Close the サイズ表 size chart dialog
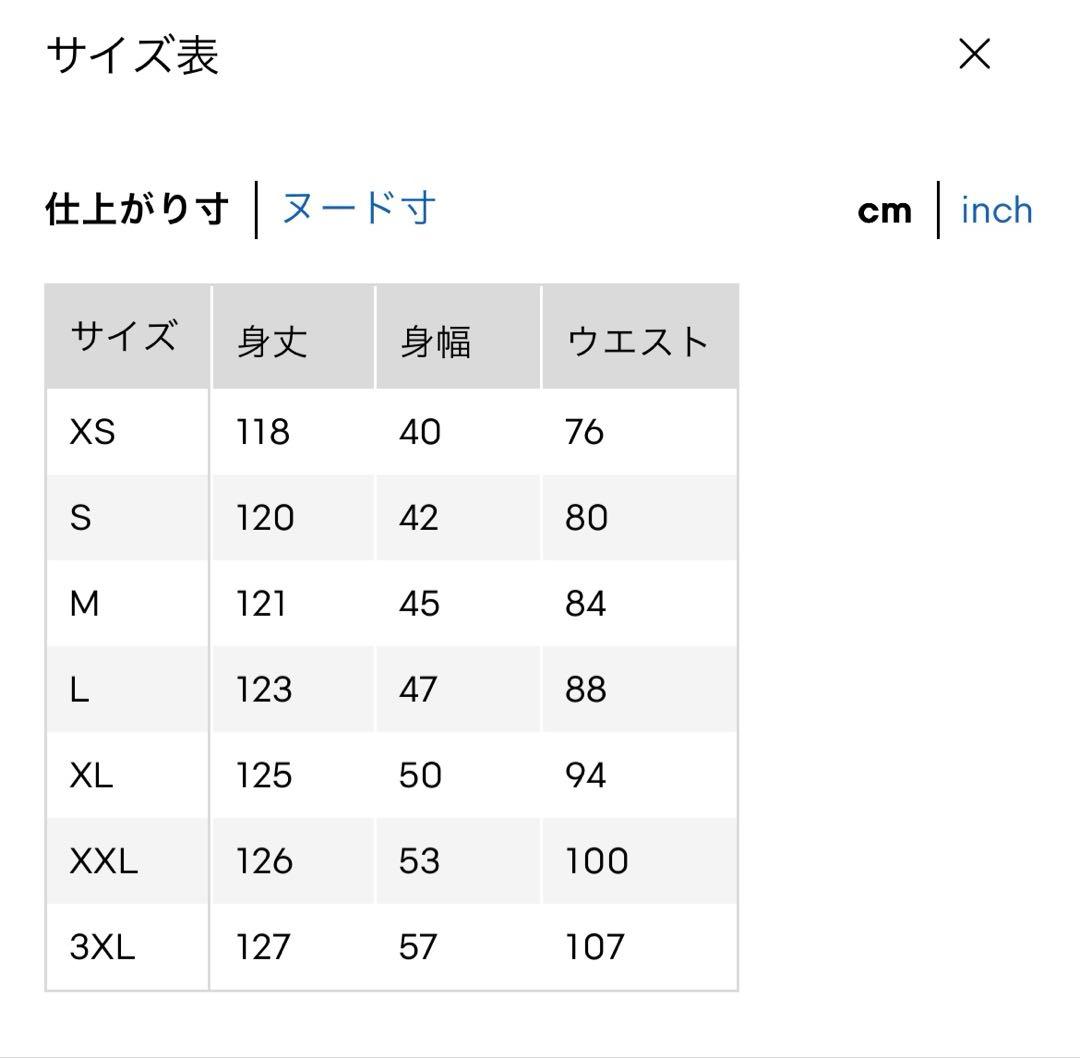 [974, 54]
